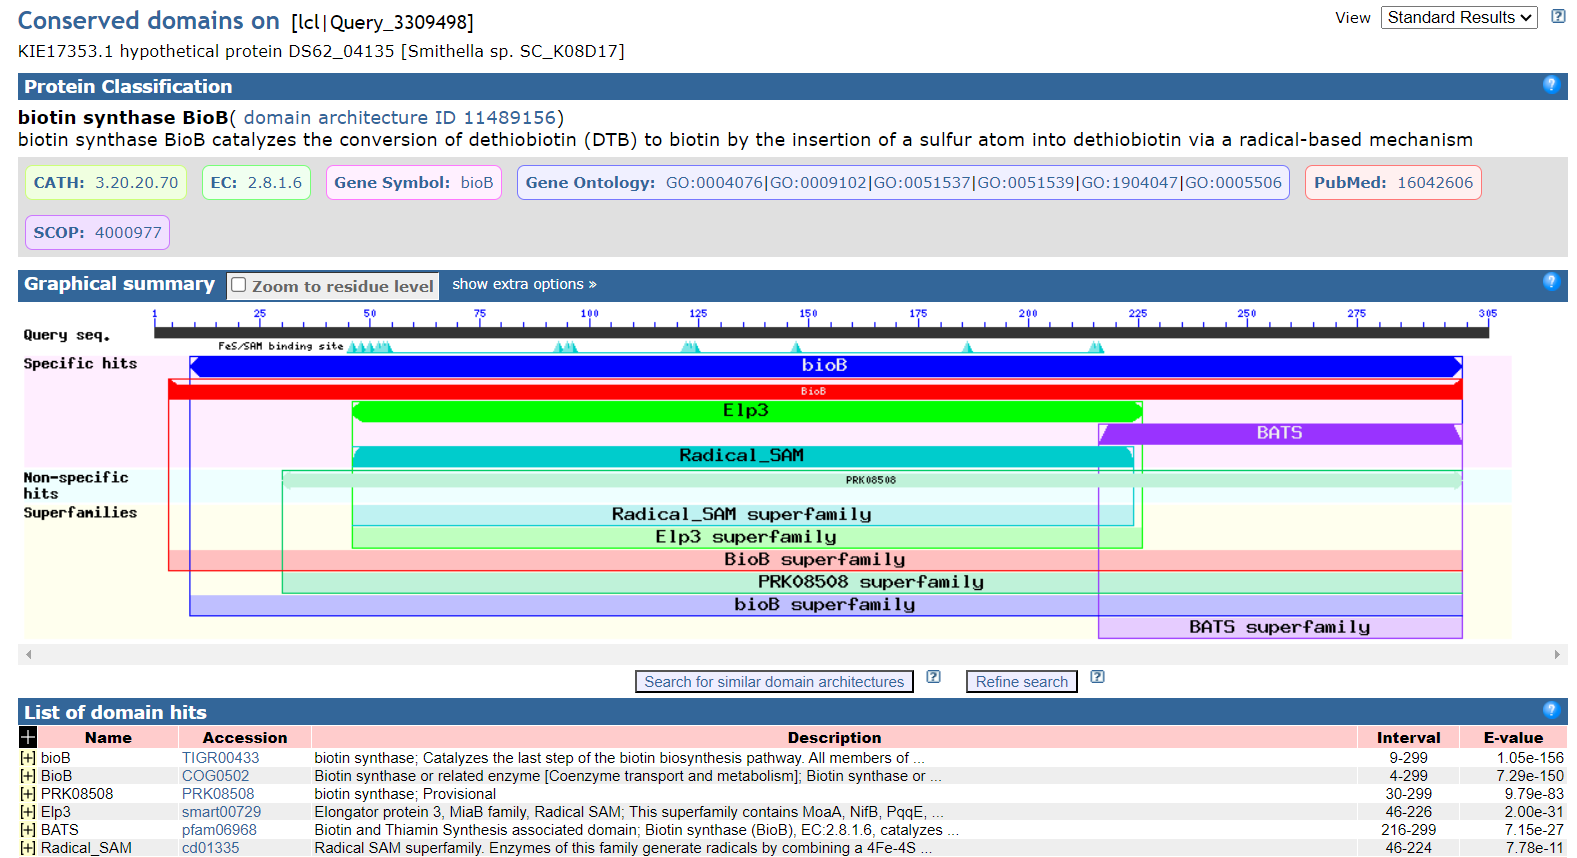Viewport: 1577px width, 858px height.
Task: Expand the PRK08508 hit row
Action: tap(28, 794)
